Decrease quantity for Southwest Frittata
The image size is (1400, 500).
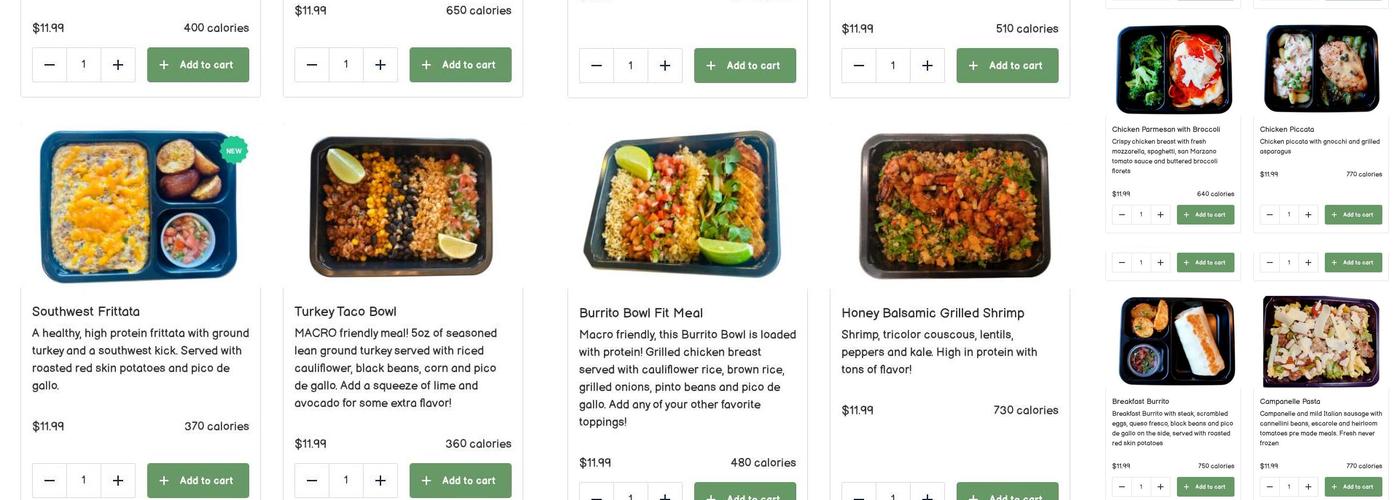pyautogui.click(x=49, y=480)
